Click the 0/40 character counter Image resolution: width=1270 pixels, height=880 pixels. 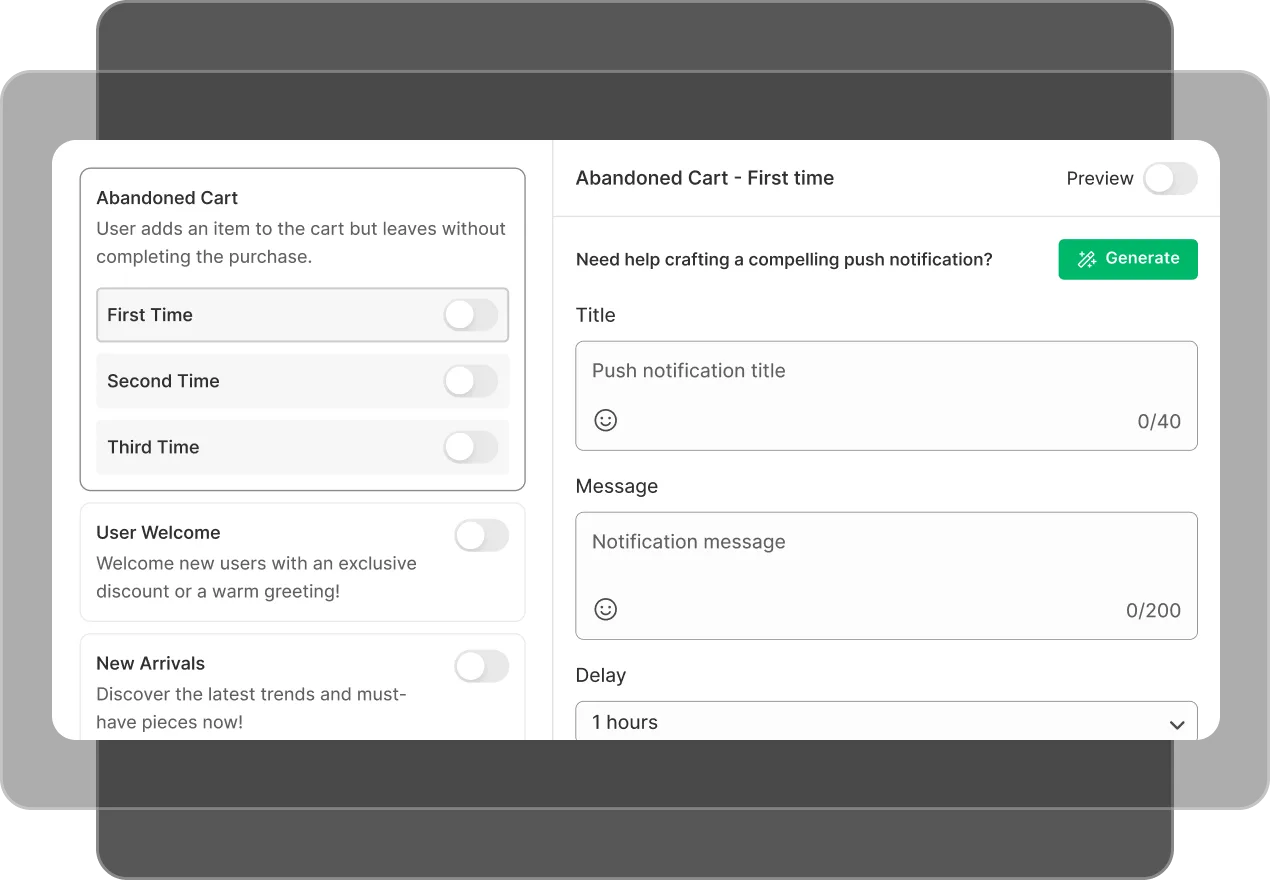click(x=1161, y=421)
